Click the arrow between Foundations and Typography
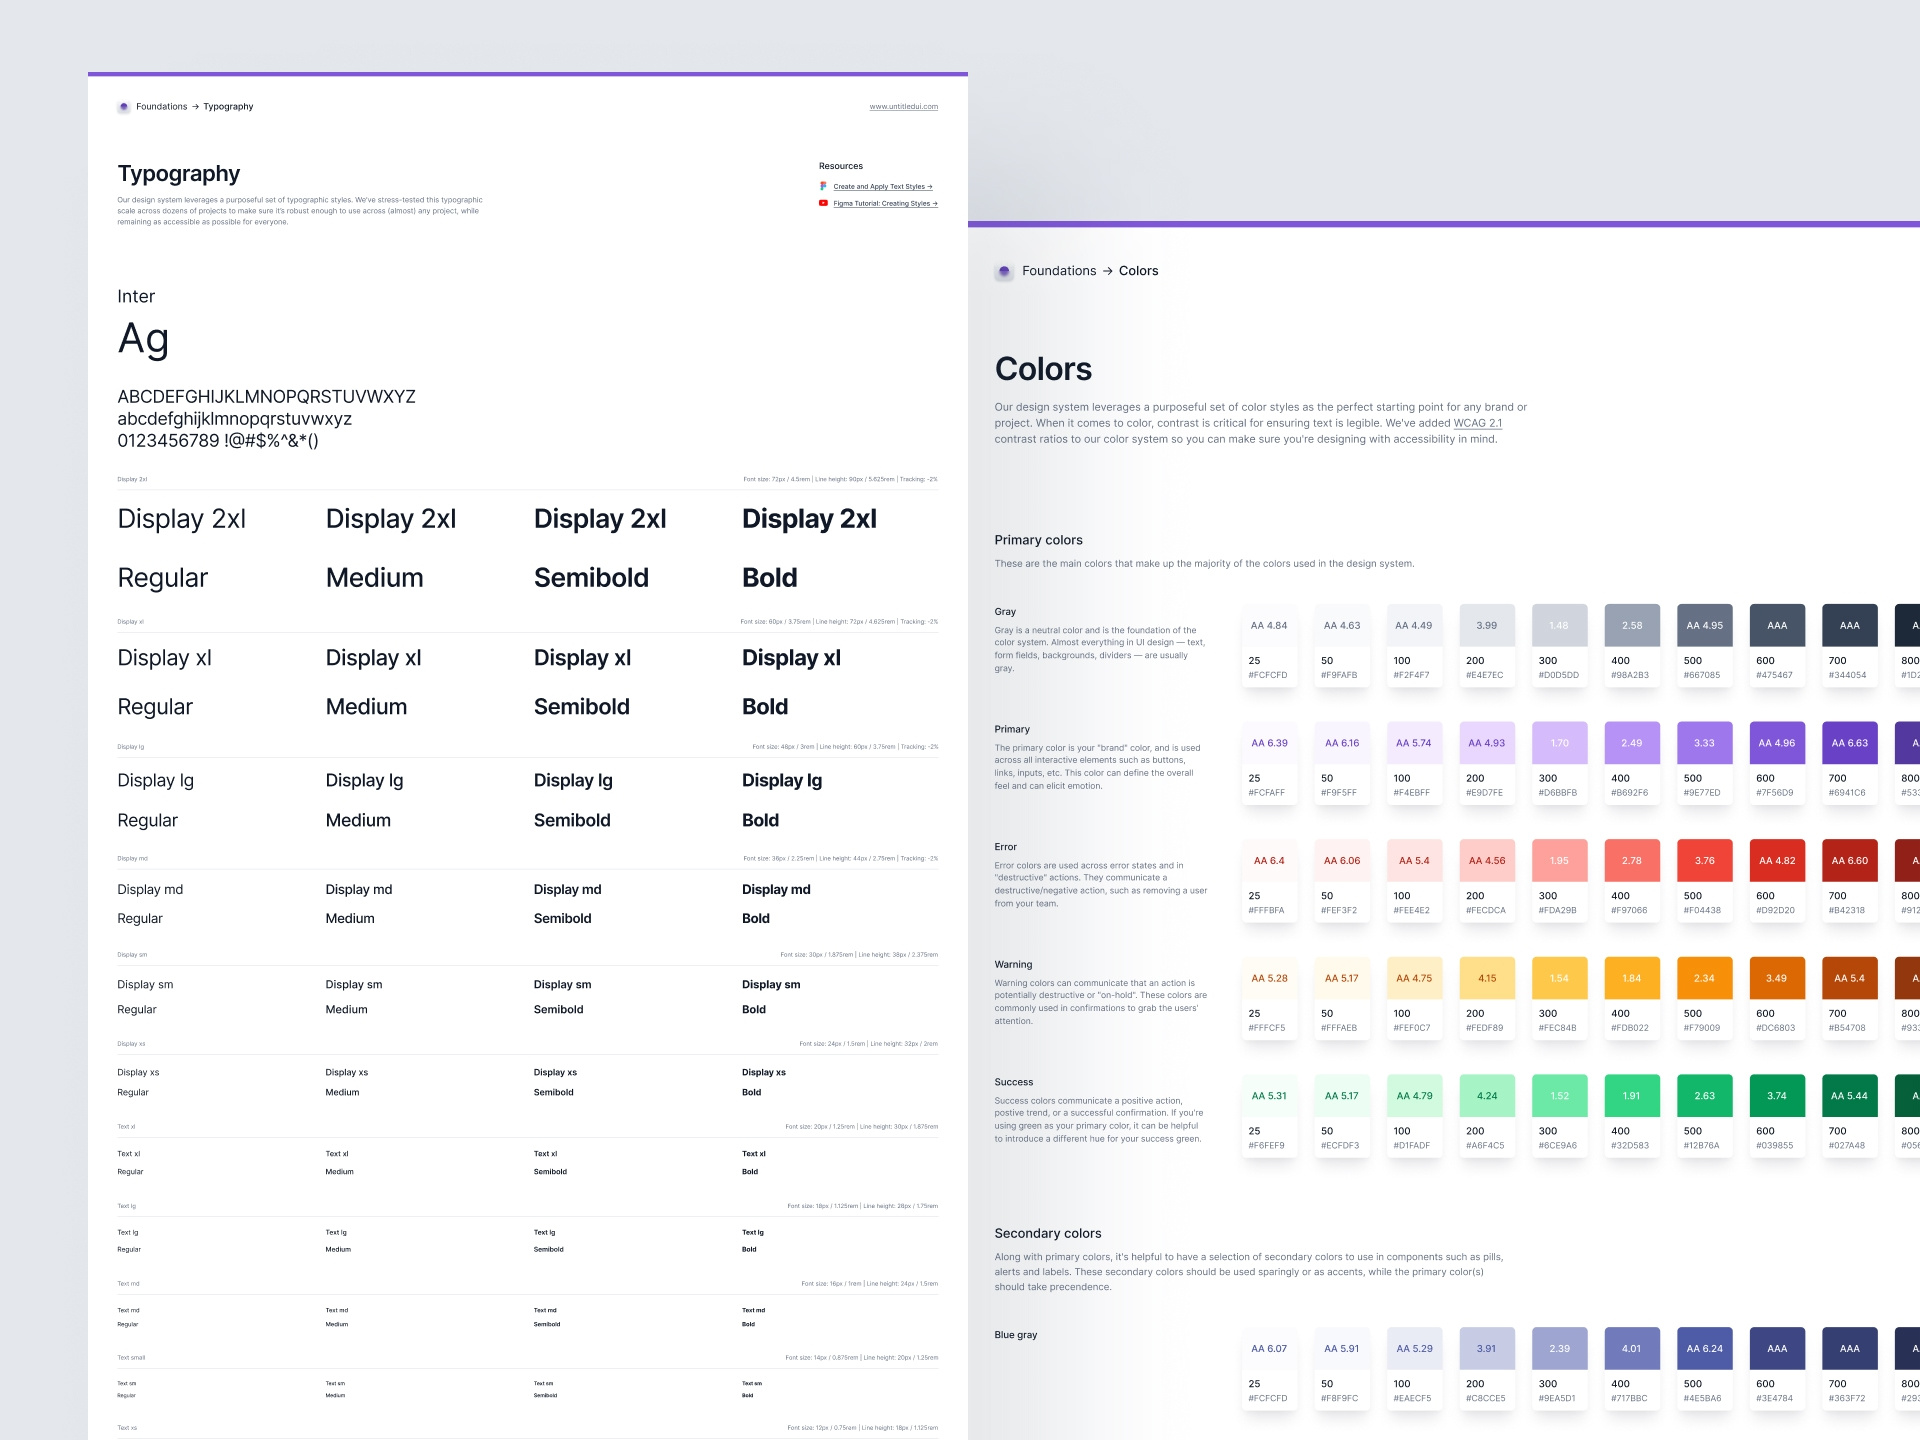1920x1440 pixels. pyautogui.click(x=196, y=106)
